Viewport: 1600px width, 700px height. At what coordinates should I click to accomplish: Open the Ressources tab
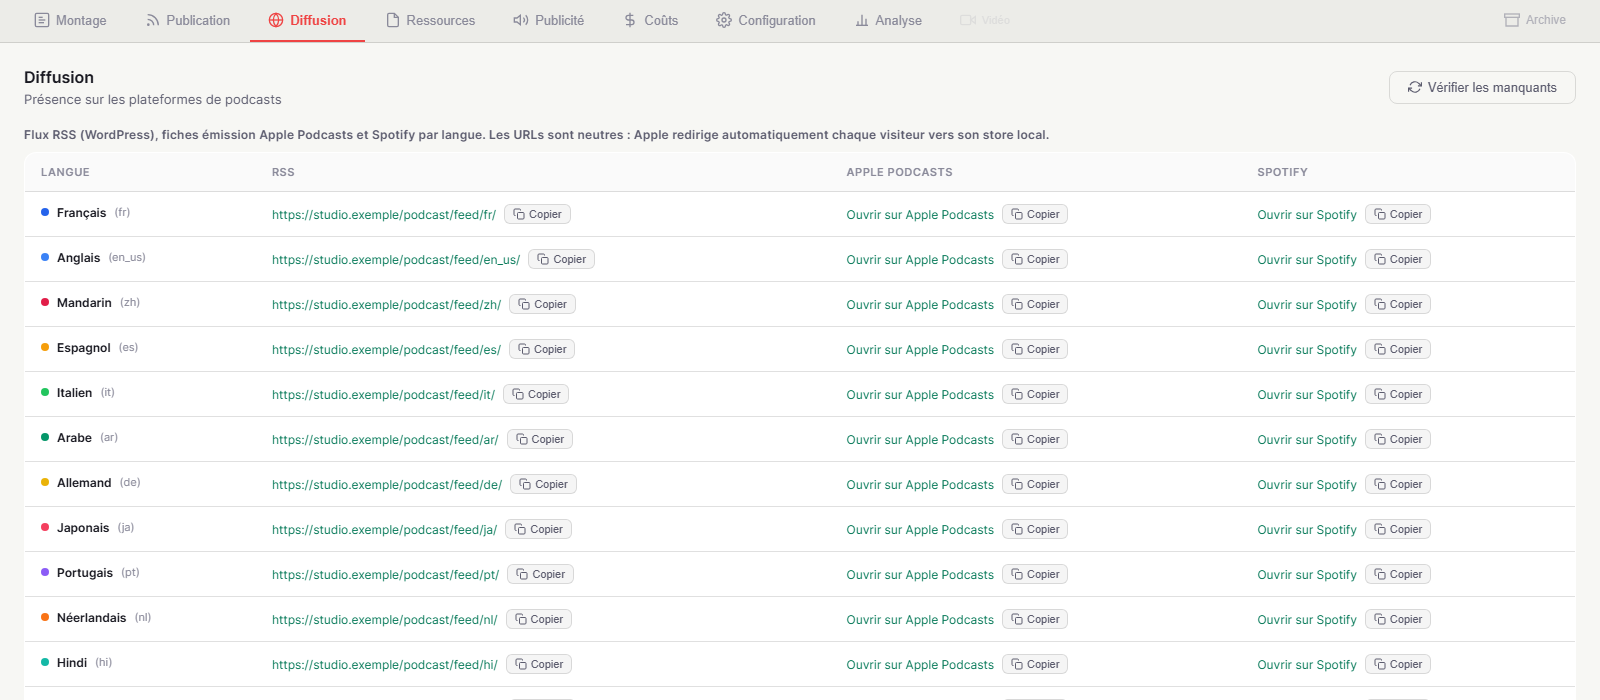point(430,20)
